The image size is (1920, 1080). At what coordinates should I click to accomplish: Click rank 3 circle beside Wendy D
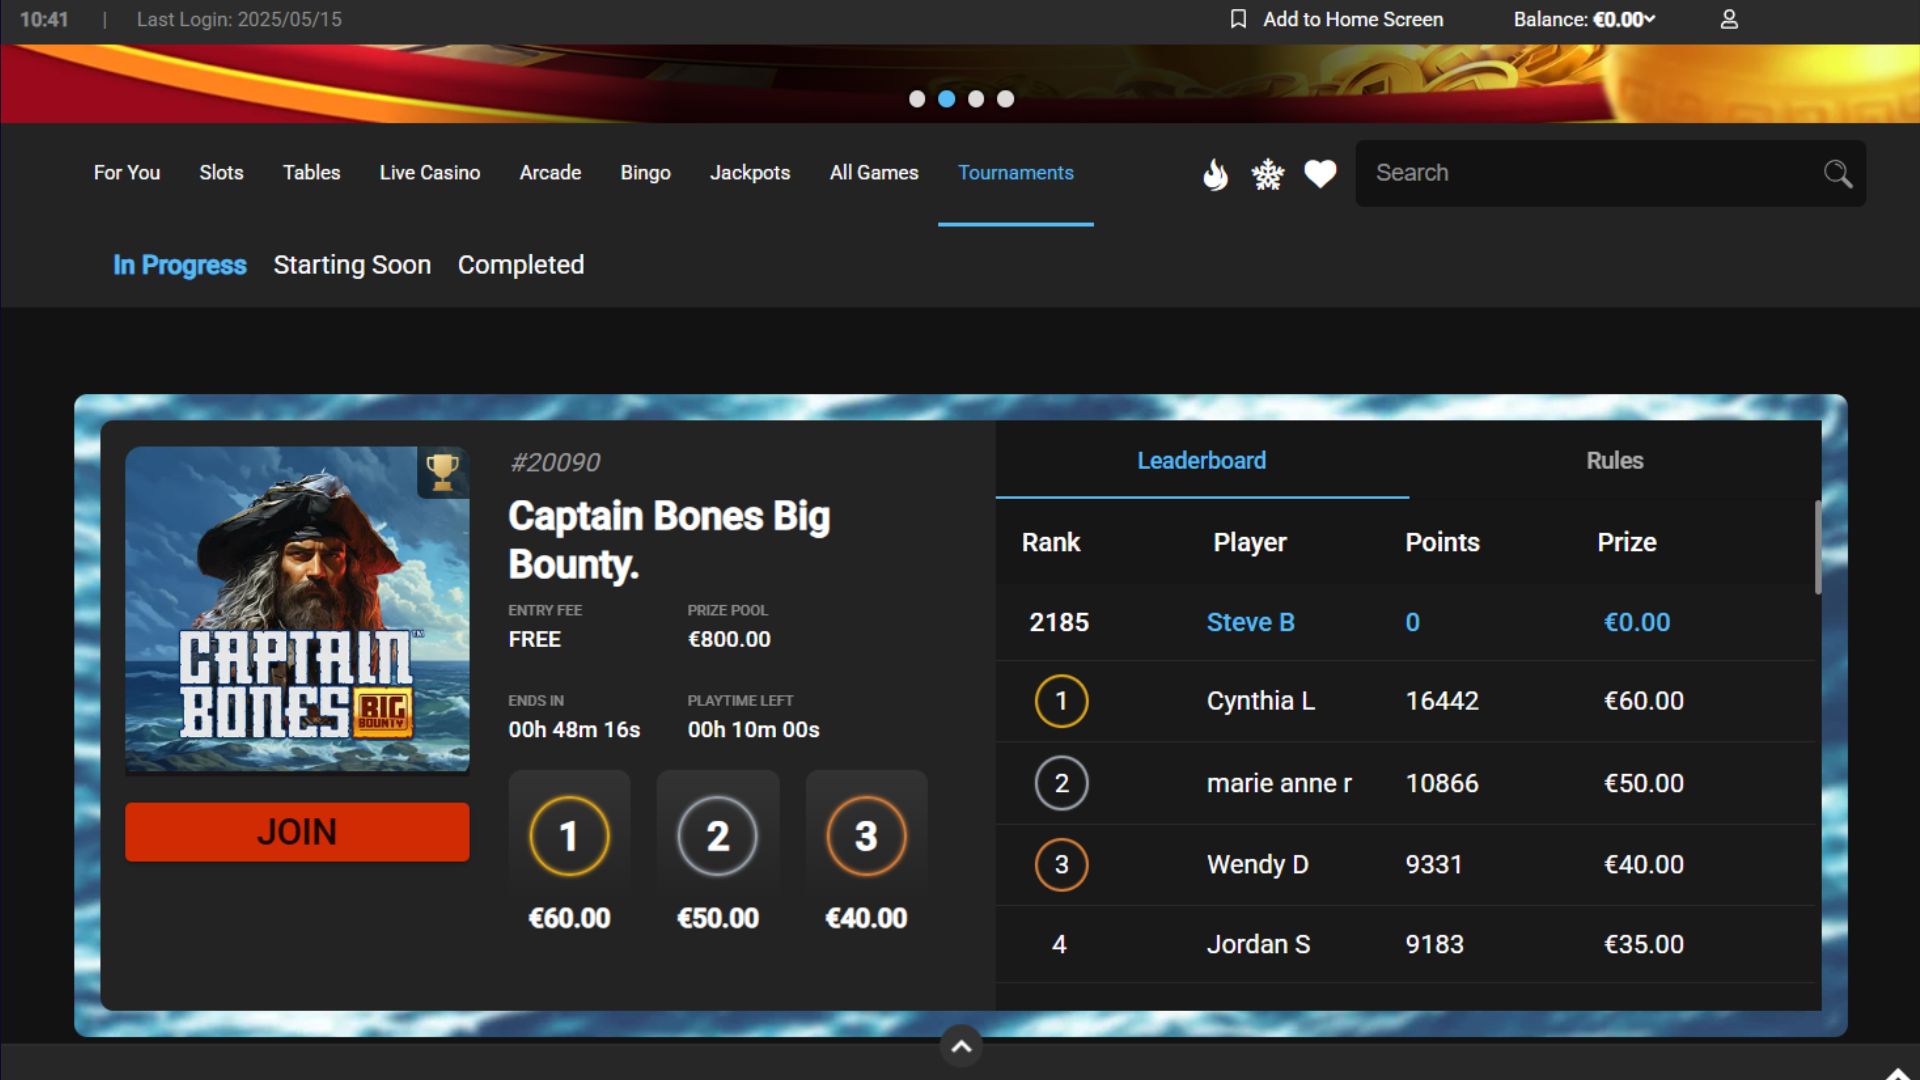click(x=1061, y=864)
